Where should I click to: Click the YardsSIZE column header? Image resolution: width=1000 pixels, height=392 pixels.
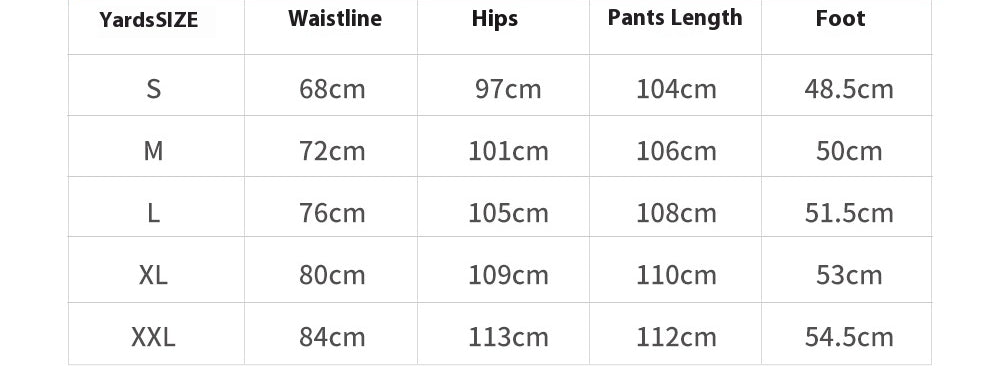click(149, 20)
